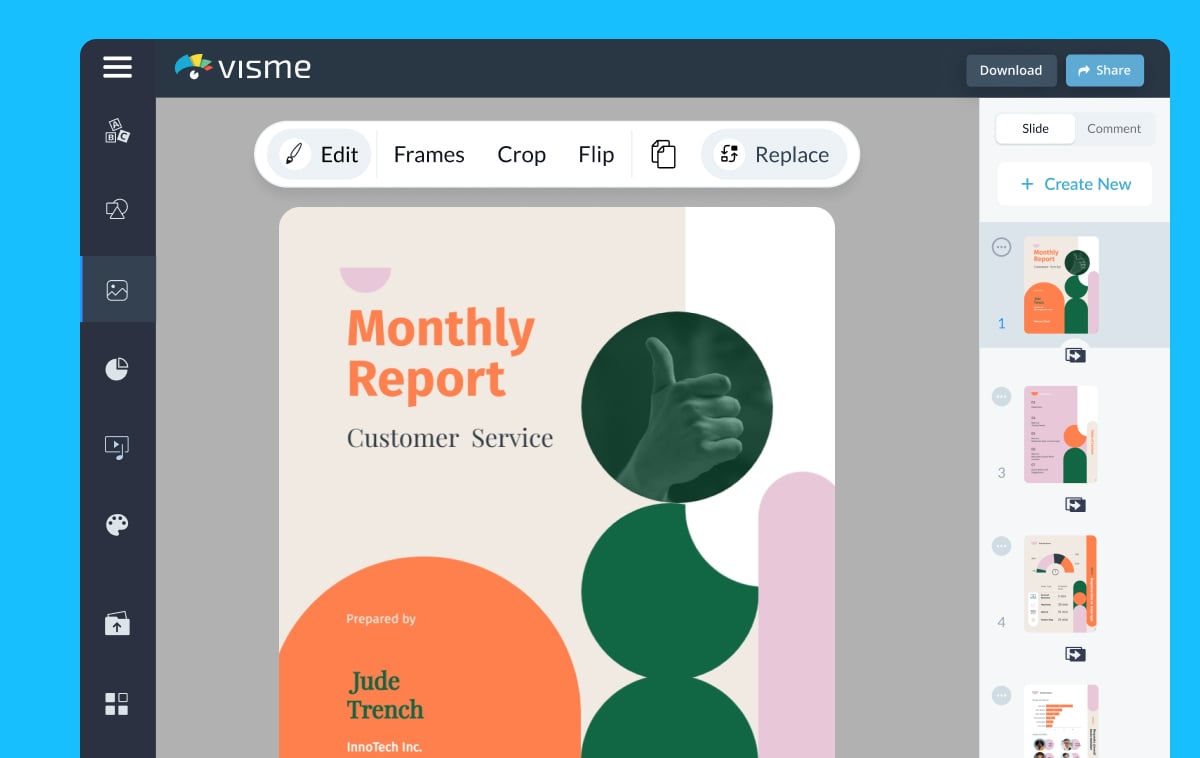Switch to the Slide tab
Screen dimensions: 1200x758
[1035, 128]
